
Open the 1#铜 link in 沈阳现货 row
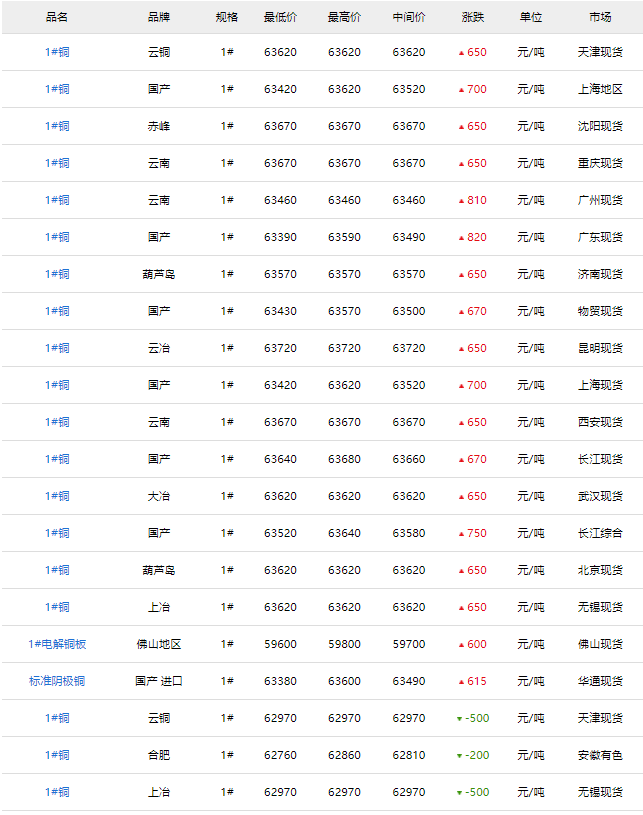coord(57,126)
